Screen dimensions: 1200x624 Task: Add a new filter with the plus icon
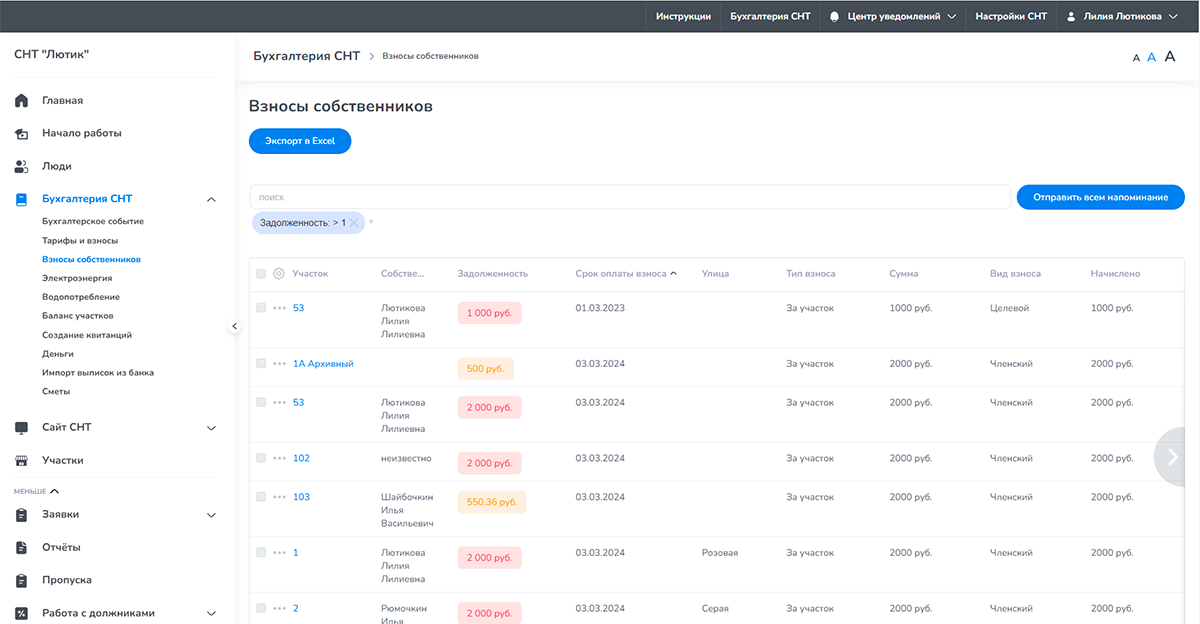coord(371,222)
